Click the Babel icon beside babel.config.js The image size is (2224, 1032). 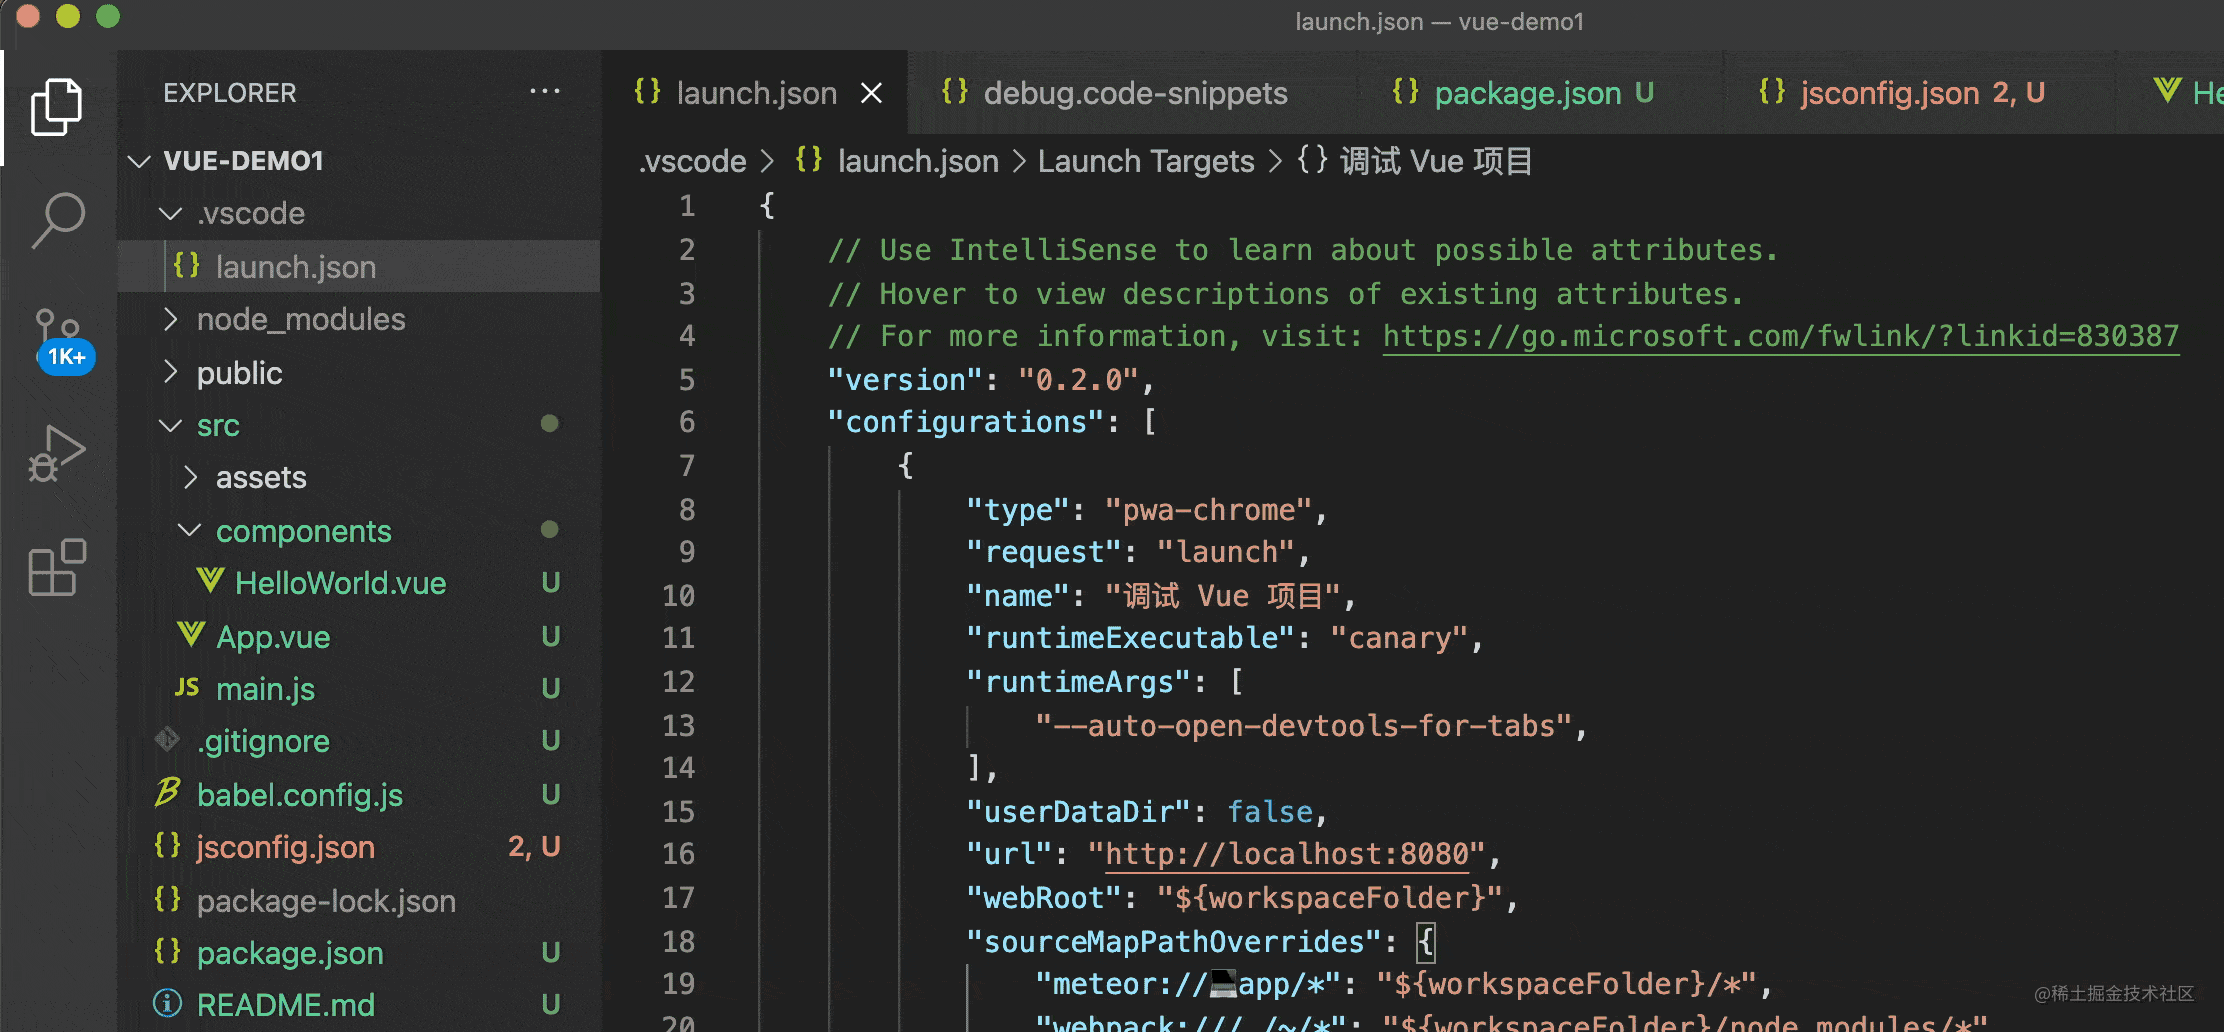pyautogui.click(x=167, y=793)
